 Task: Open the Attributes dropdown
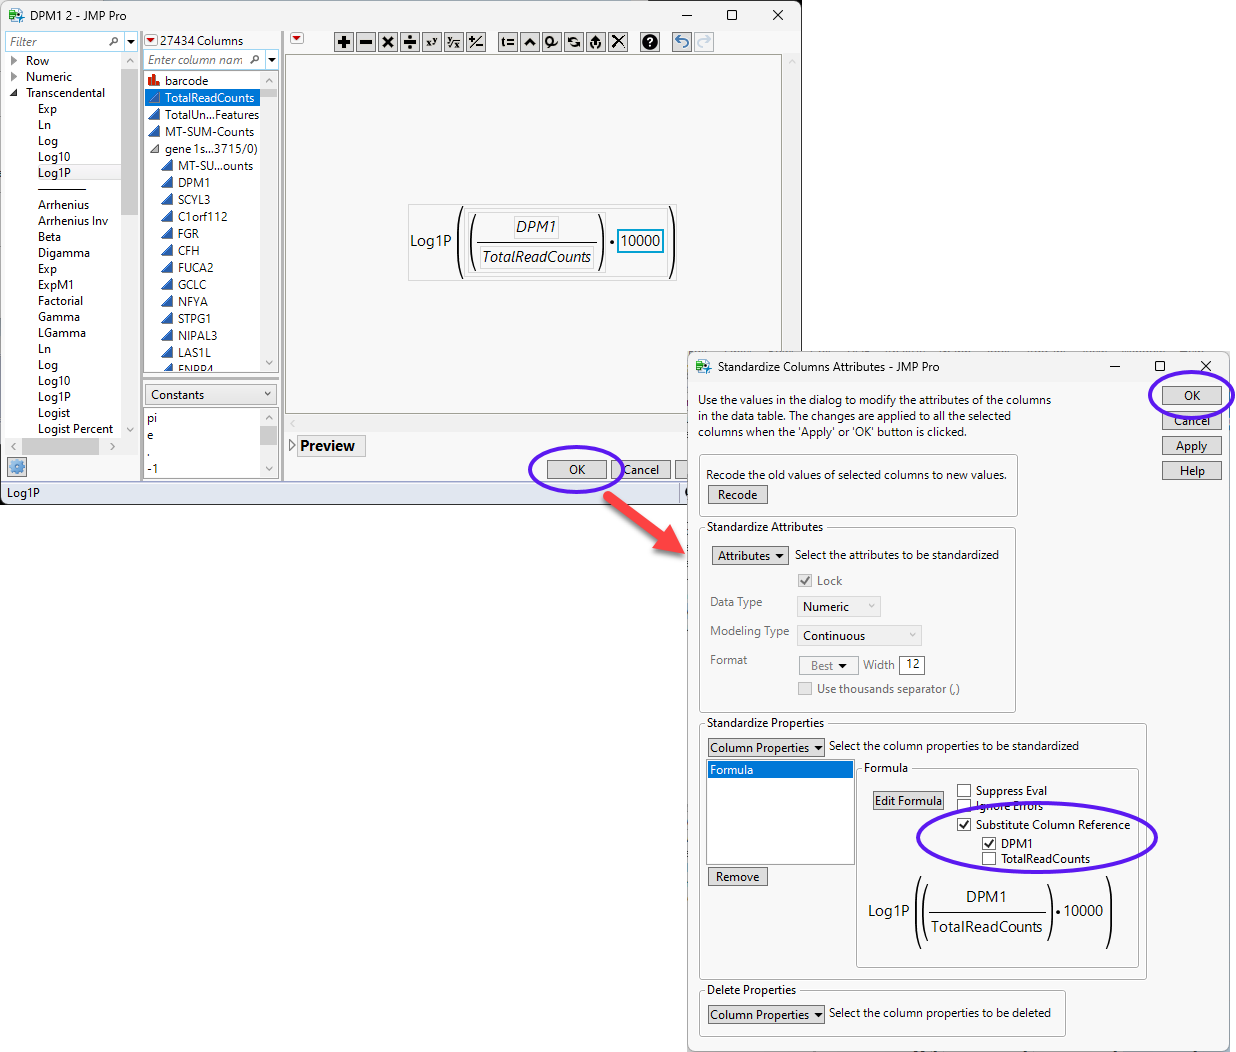click(x=751, y=556)
